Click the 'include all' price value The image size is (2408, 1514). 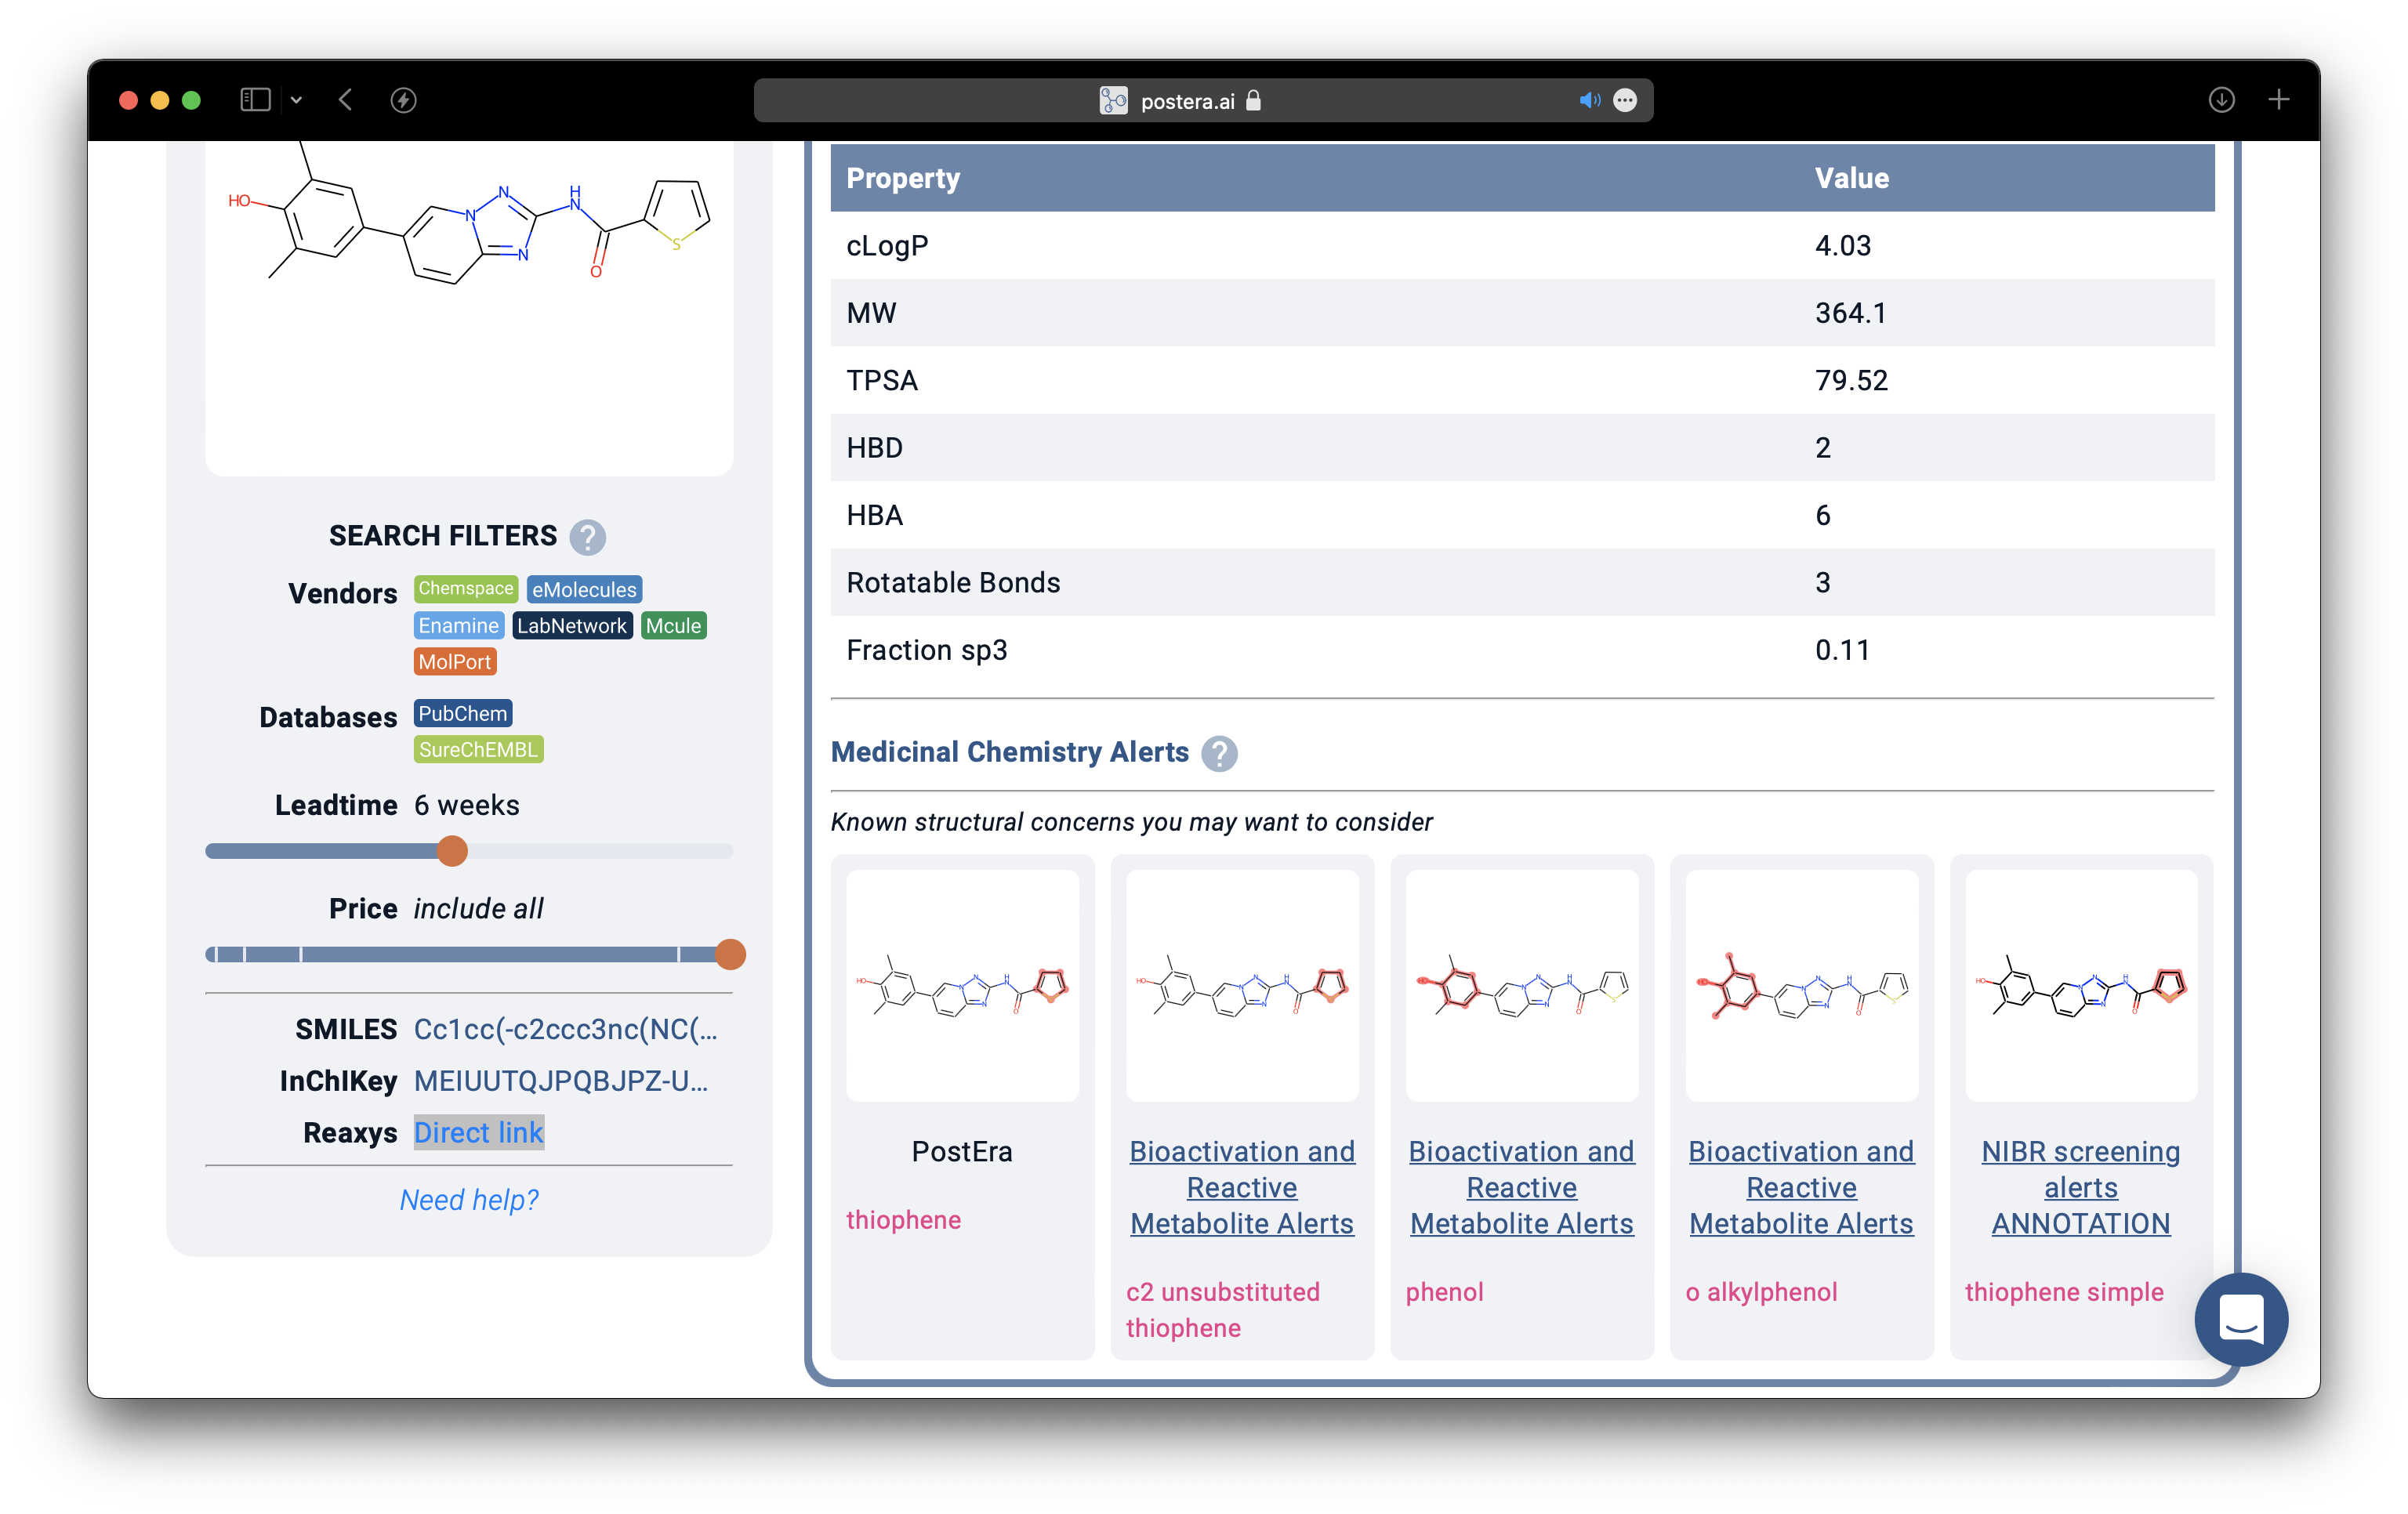pyautogui.click(x=478, y=908)
